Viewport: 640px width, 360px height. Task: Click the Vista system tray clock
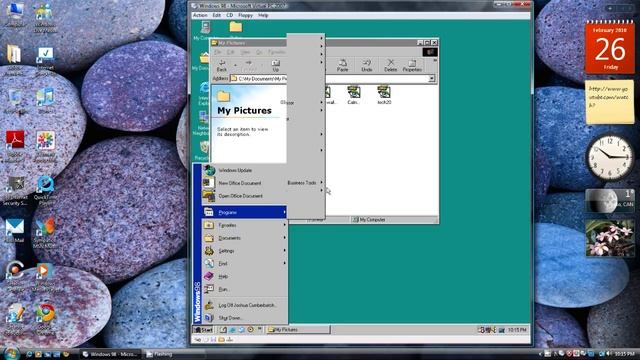624,354
